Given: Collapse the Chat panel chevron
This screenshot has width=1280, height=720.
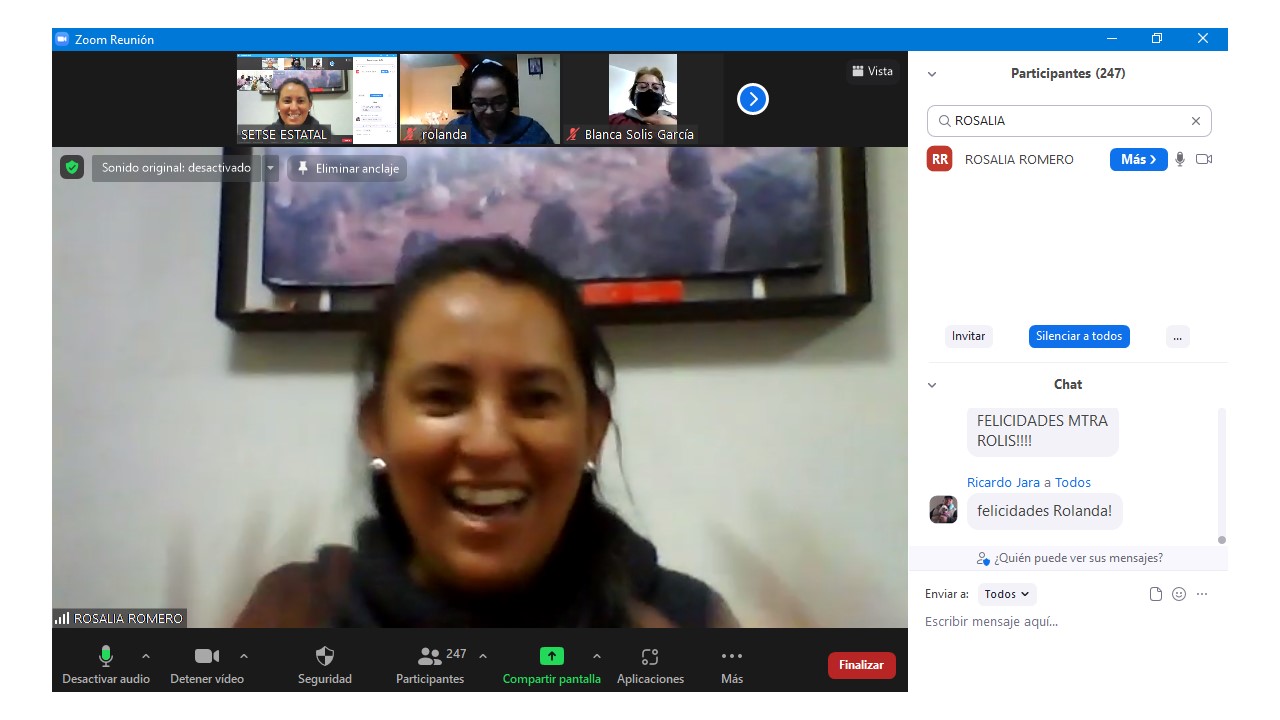Looking at the screenshot, I should [x=932, y=385].
